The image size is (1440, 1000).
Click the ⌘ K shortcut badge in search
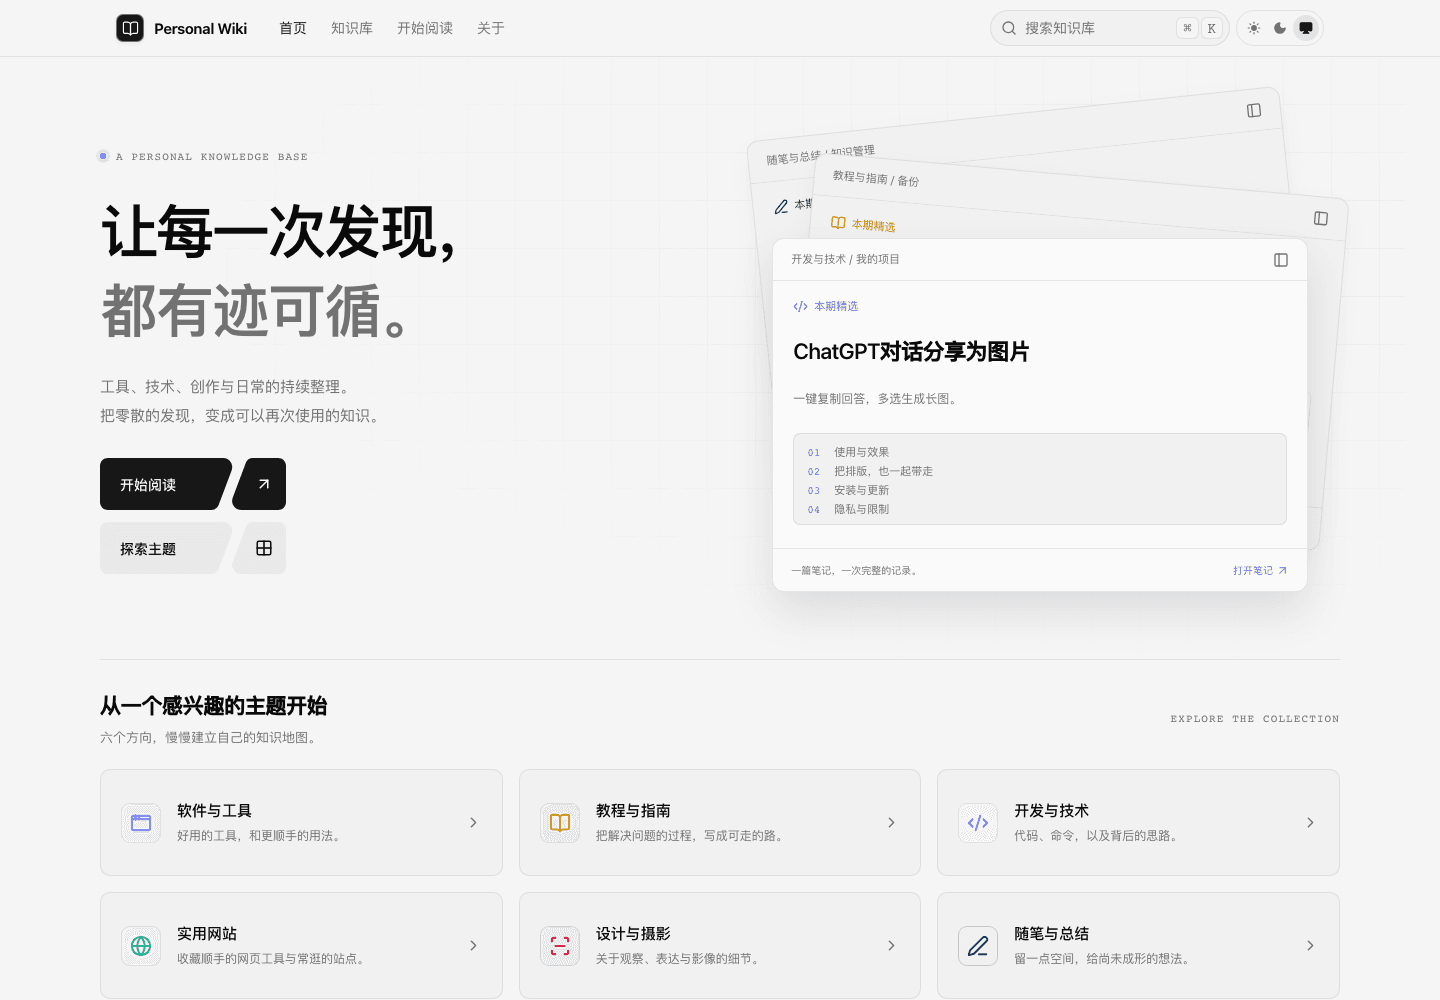point(1199,28)
